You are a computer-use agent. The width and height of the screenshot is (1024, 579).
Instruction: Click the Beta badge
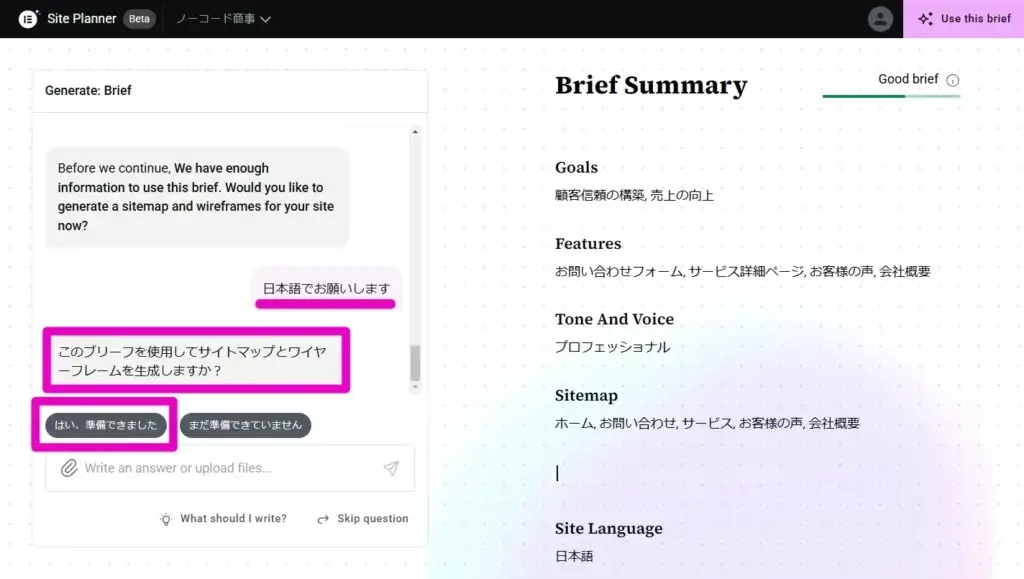[x=139, y=19]
